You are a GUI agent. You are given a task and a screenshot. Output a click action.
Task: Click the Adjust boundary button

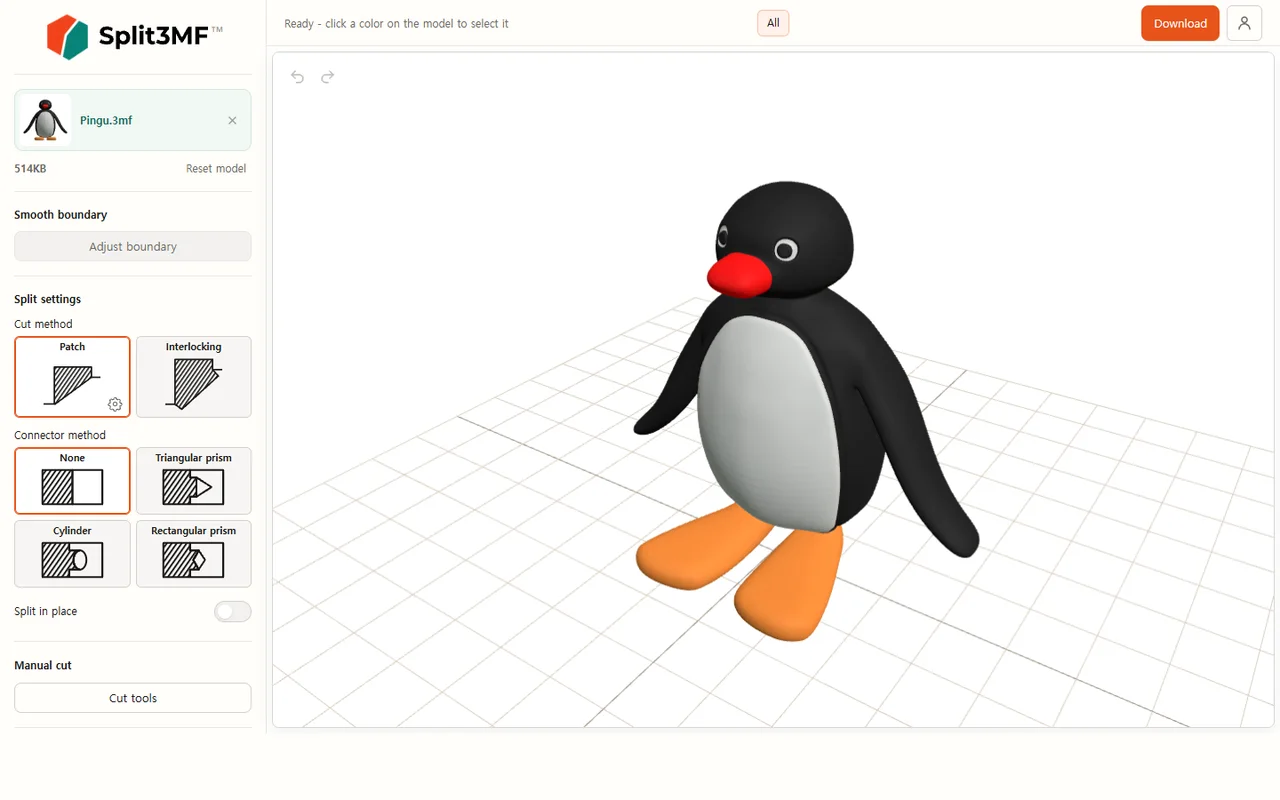tap(133, 246)
